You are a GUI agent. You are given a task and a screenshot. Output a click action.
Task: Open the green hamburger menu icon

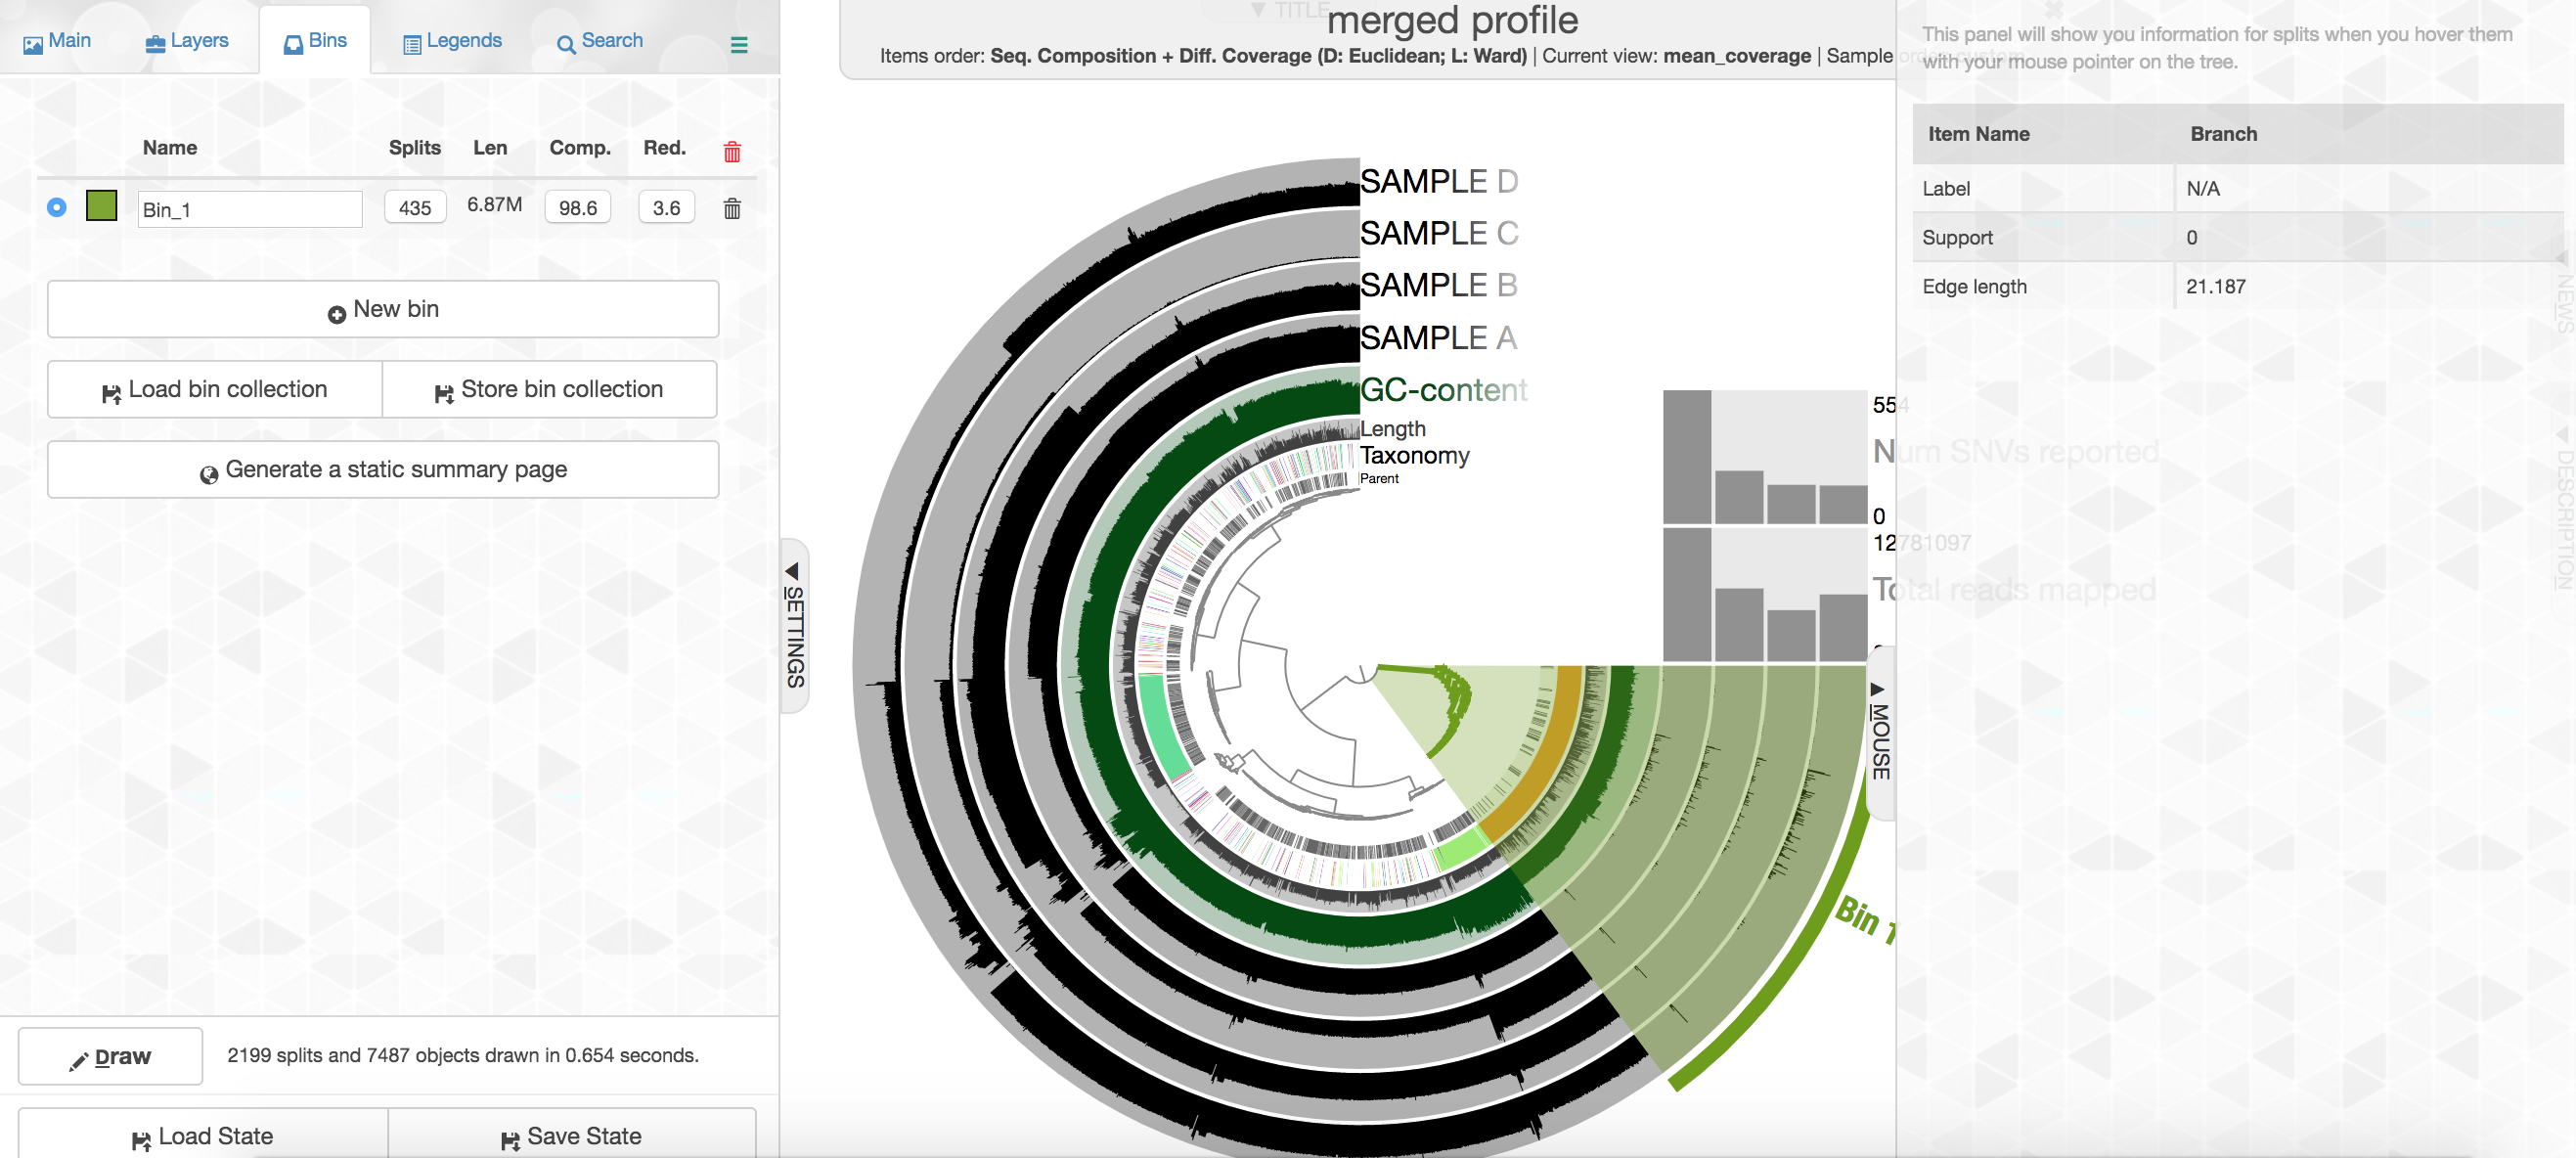point(739,45)
